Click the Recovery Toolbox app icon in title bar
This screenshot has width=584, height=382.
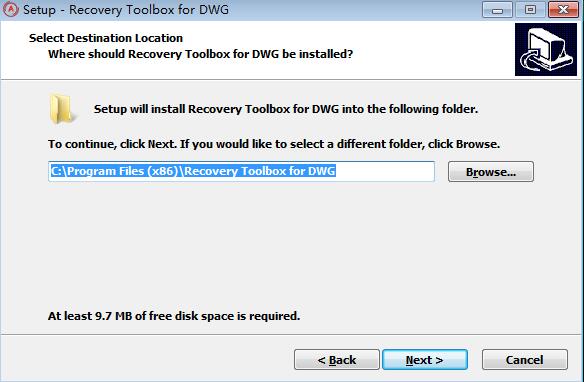(10, 9)
